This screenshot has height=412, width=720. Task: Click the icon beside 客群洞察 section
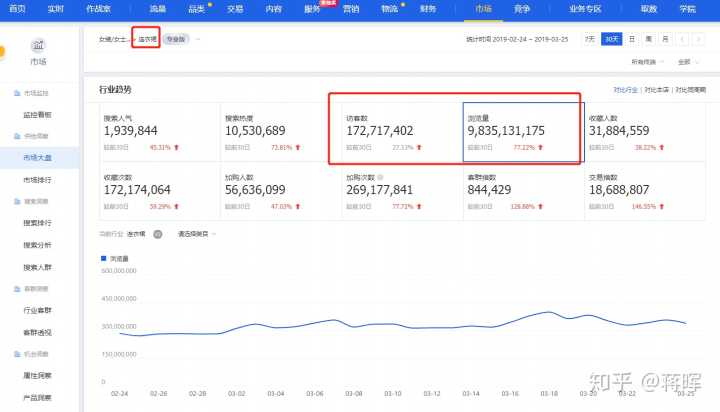pyautogui.click(x=17, y=289)
